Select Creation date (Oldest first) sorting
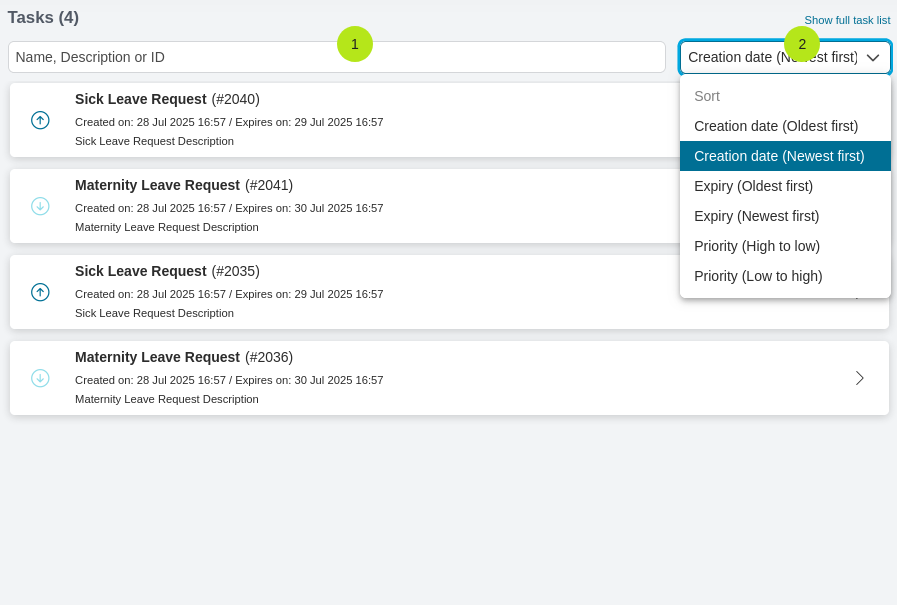The image size is (897, 605). (x=776, y=126)
